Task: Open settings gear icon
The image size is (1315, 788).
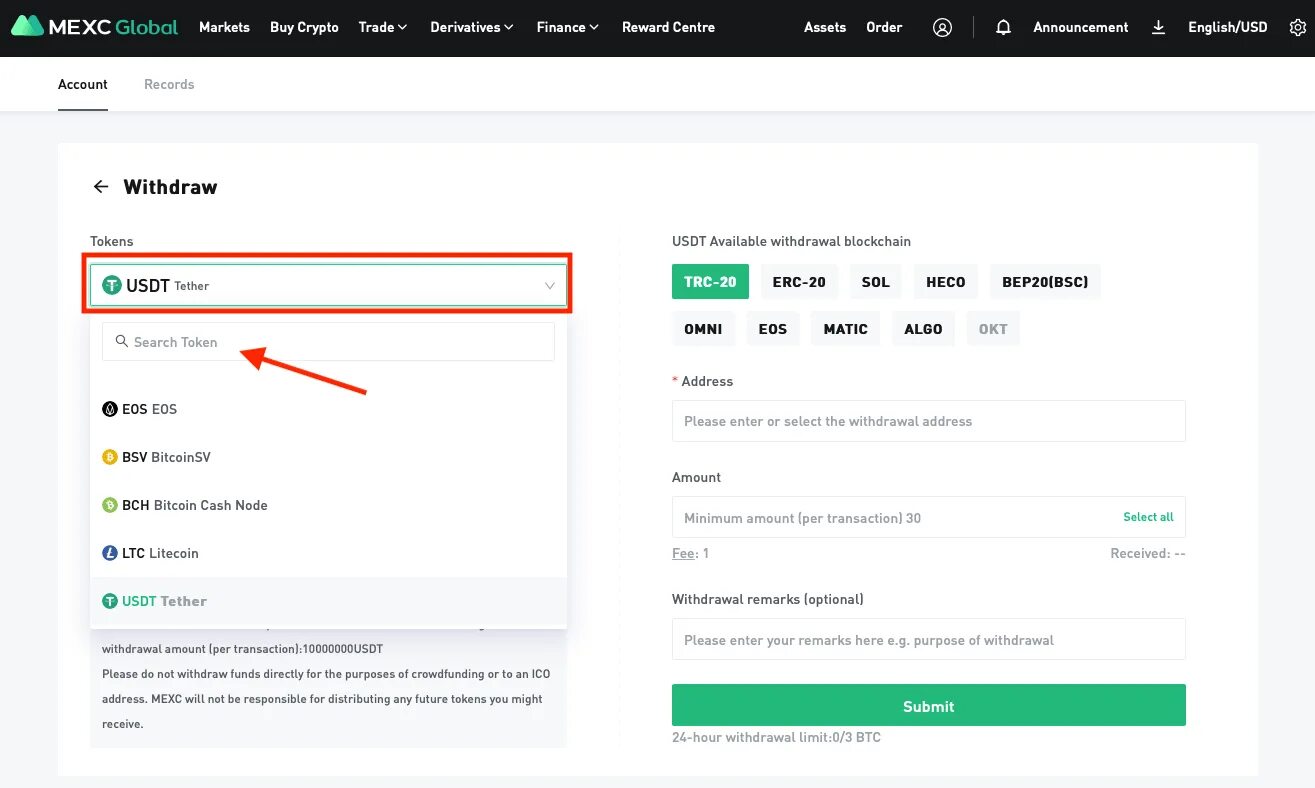Action: [x=1297, y=28]
